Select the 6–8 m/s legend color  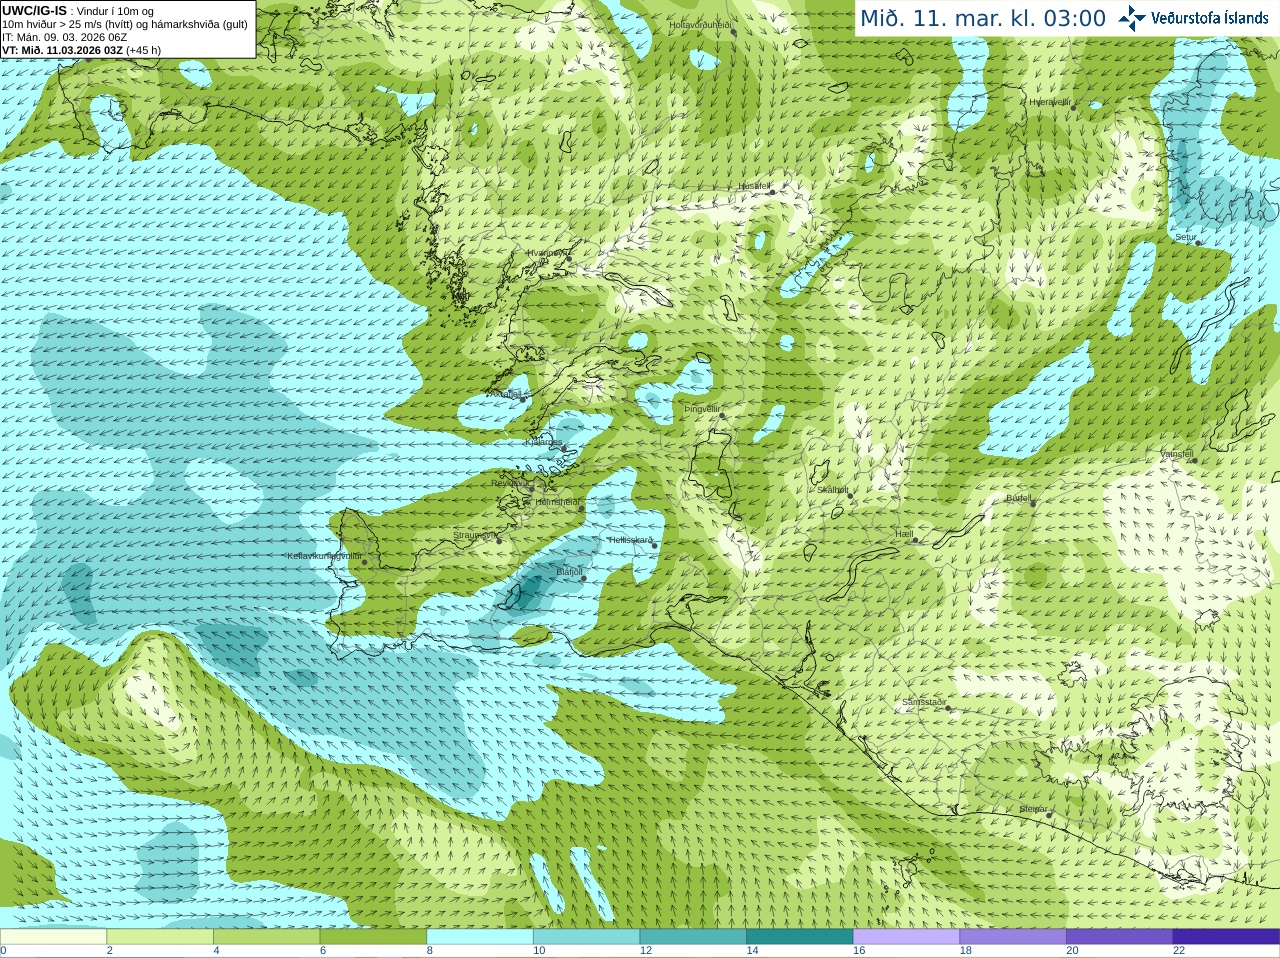pos(373,937)
